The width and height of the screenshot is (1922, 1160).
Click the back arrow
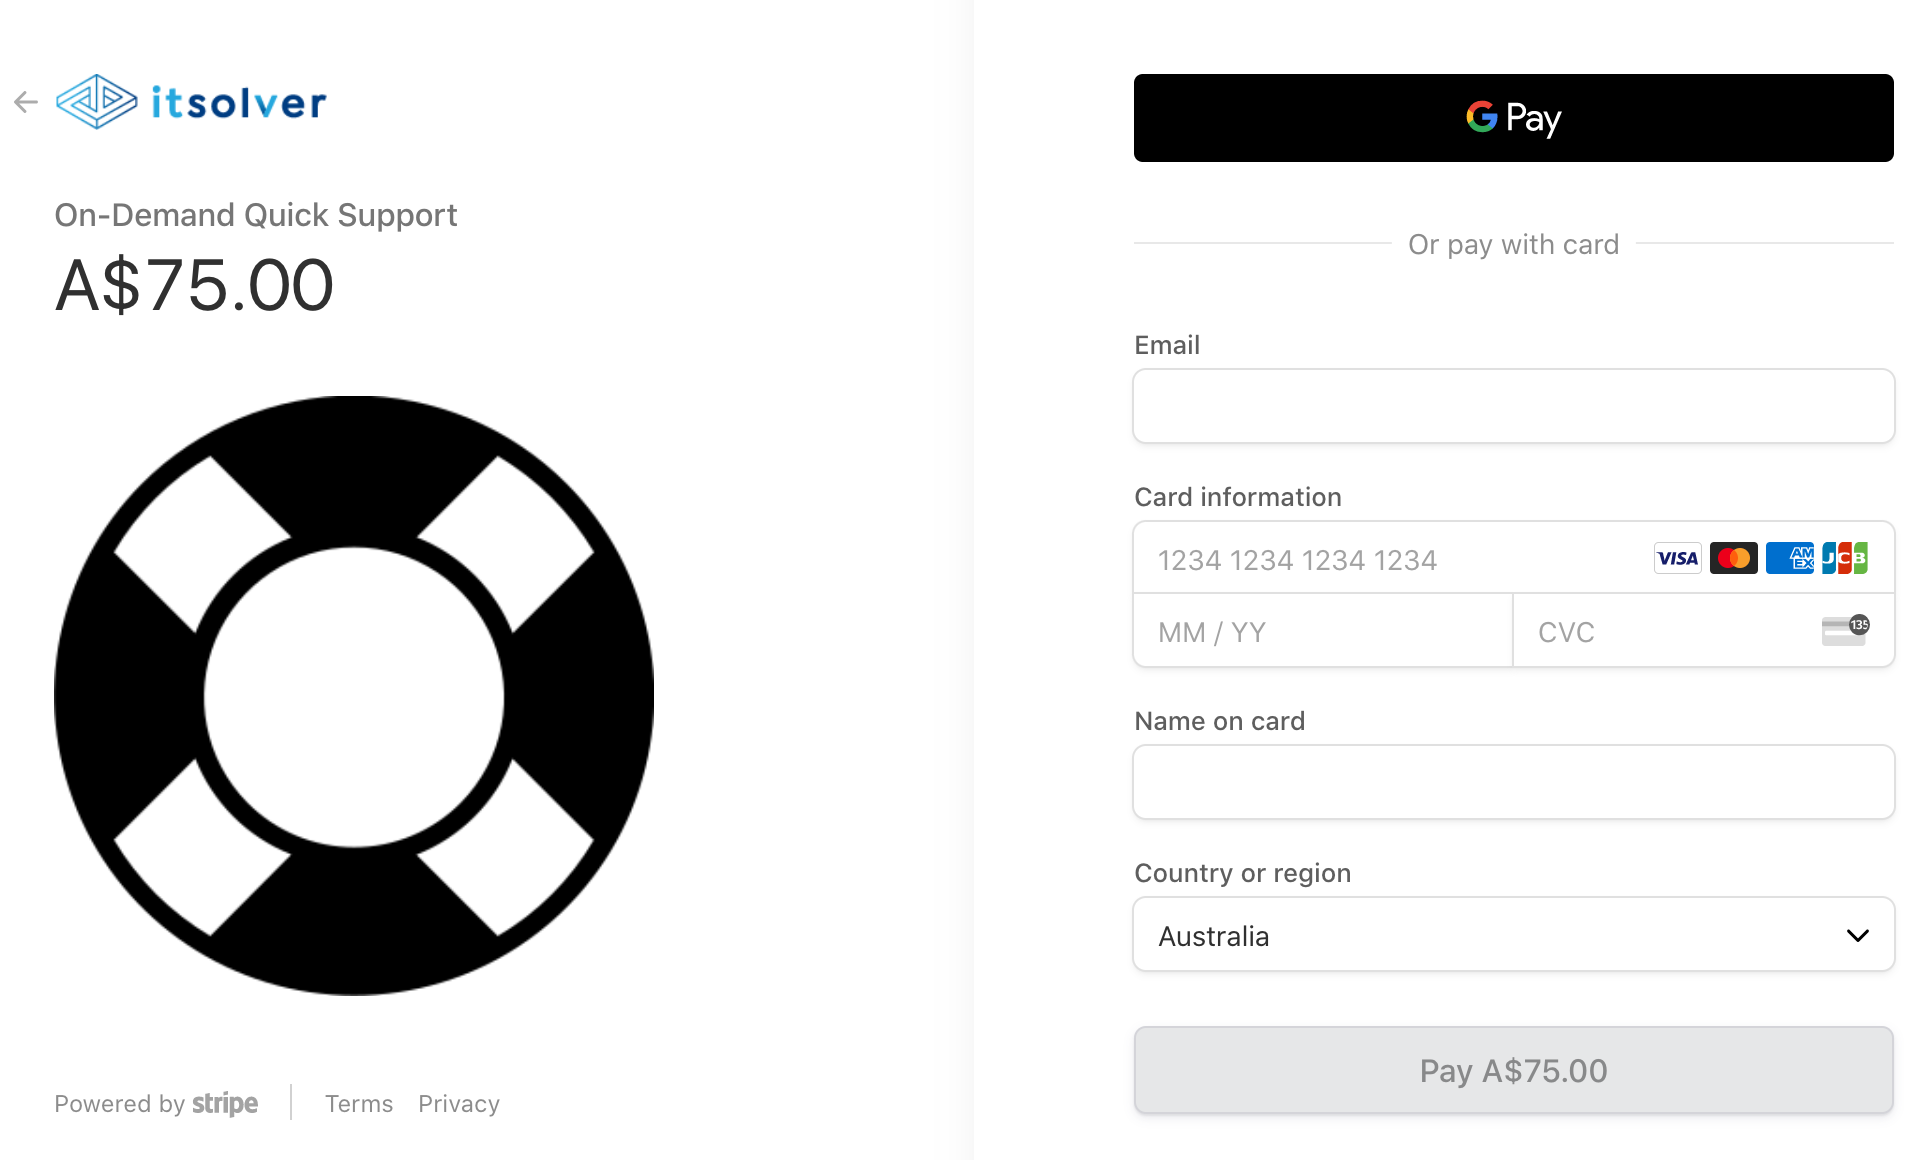[x=26, y=101]
